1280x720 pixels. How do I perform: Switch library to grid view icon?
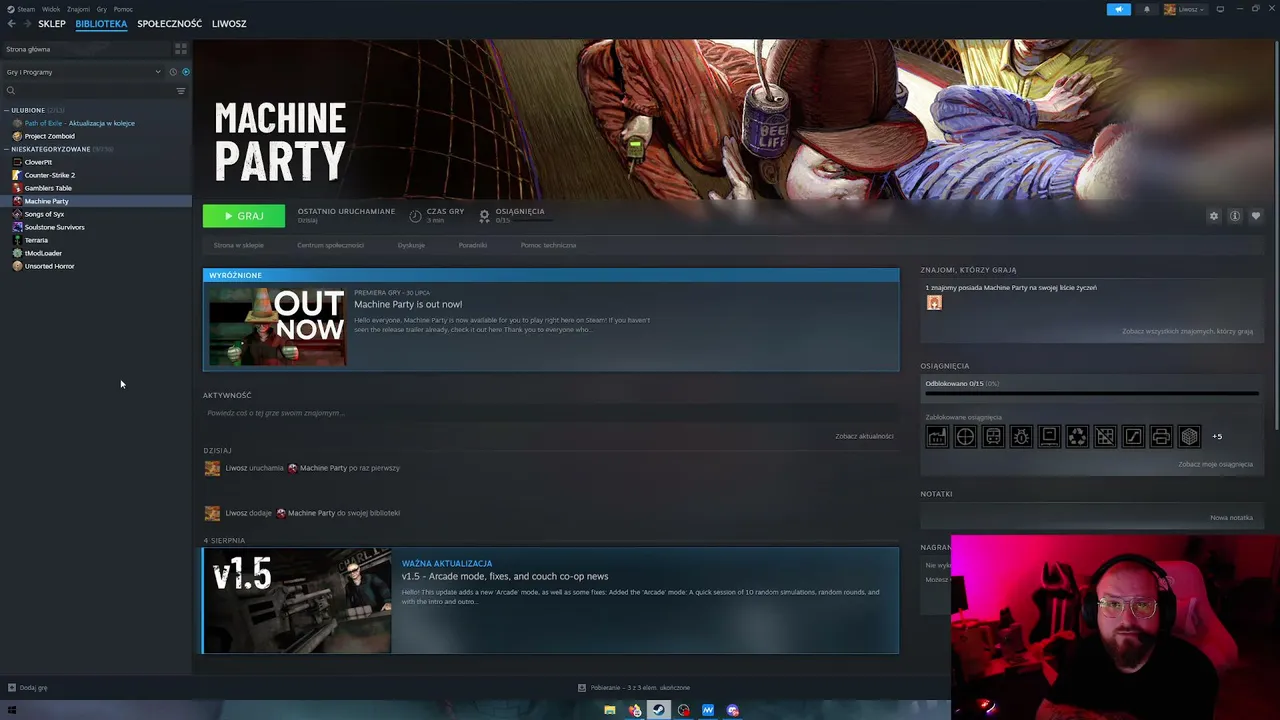pyautogui.click(x=181, y=49)
